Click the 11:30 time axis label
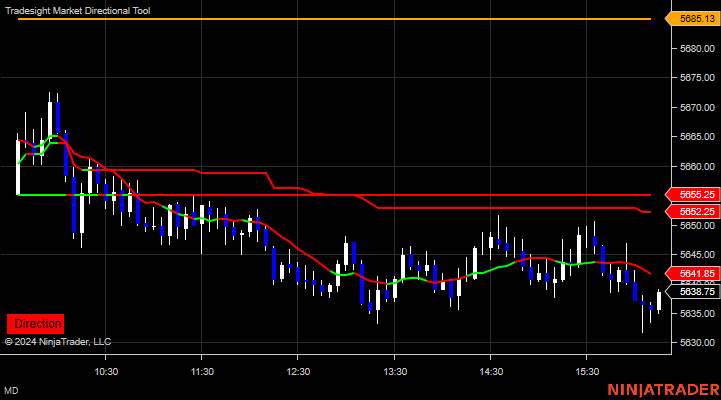The height and width of the screenshot is (400, 721). pyautogui.click(x=202, y=371)
